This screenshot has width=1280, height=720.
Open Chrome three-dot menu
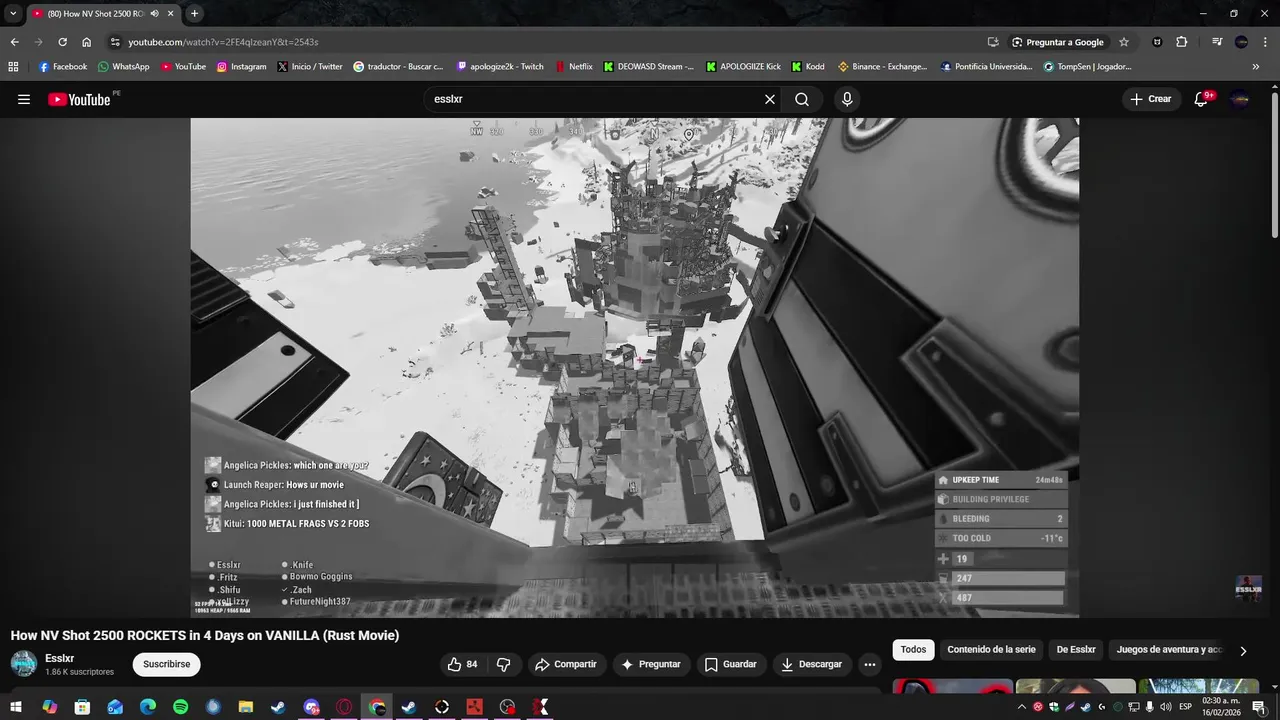pyautogui.click(x=1266, y=42)
